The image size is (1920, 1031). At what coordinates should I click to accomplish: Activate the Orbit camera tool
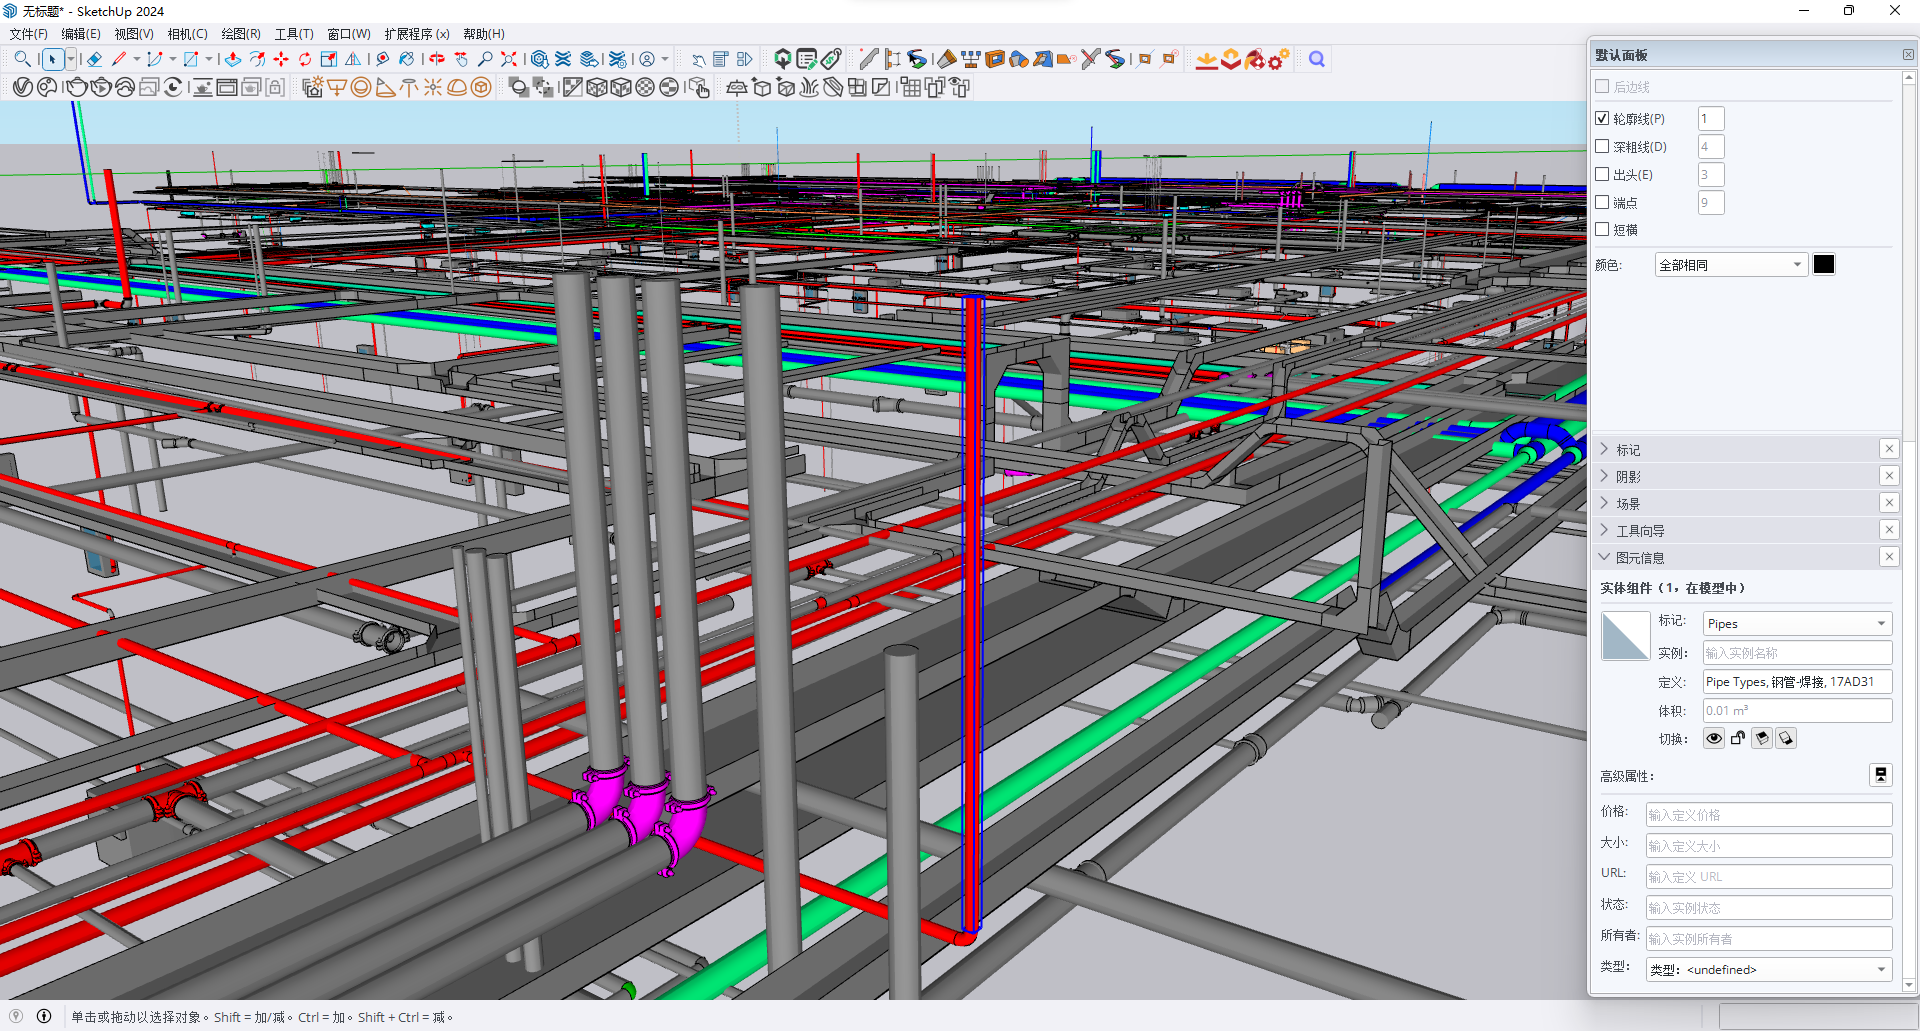(x=437, y=59)
